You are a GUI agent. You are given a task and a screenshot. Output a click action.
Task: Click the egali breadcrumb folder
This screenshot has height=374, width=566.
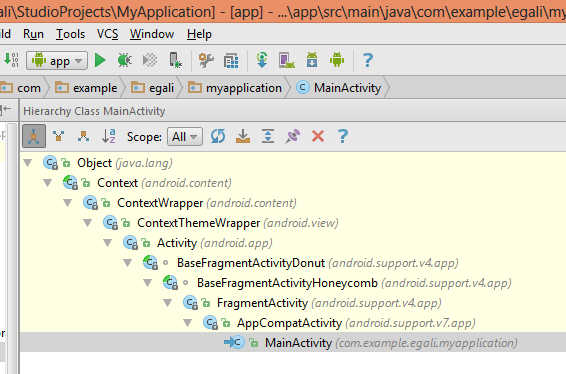[x=152, y=88]
